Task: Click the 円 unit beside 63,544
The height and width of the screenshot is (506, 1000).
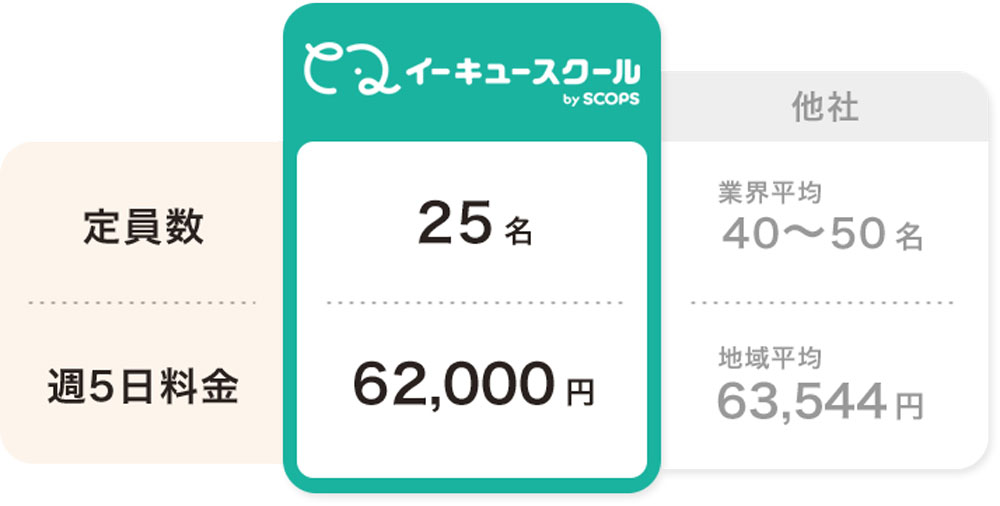Action: pyautogui.click(x=908, y=405)
